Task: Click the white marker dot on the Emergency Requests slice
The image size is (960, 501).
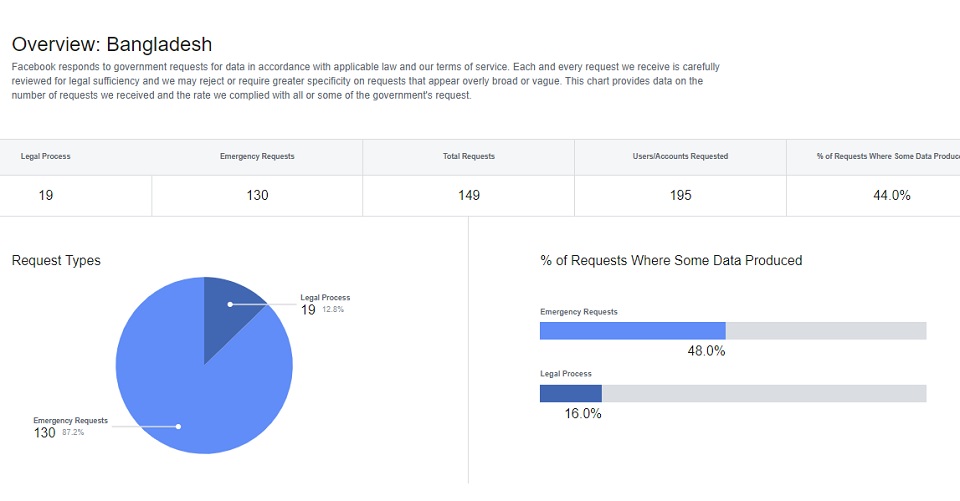Action: tap(178, 427)
